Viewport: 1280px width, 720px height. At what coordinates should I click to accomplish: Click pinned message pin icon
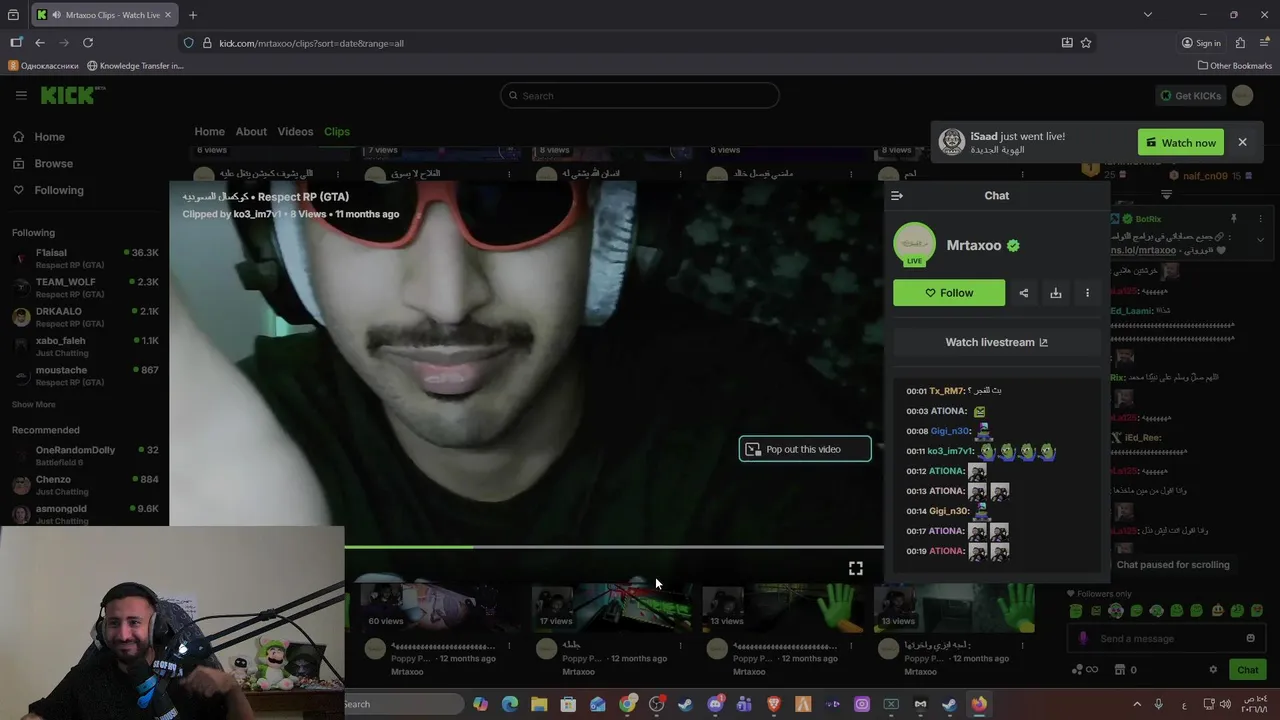tap(1233, 219)
